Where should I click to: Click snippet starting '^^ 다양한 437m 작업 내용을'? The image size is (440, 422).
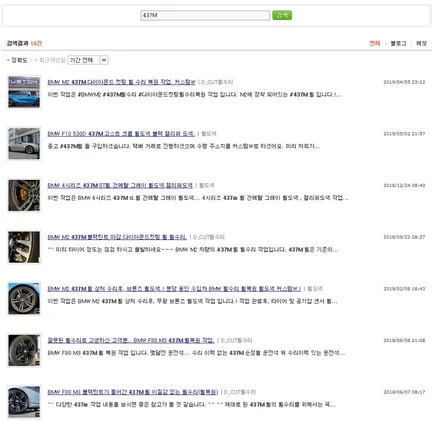point(191,405)
